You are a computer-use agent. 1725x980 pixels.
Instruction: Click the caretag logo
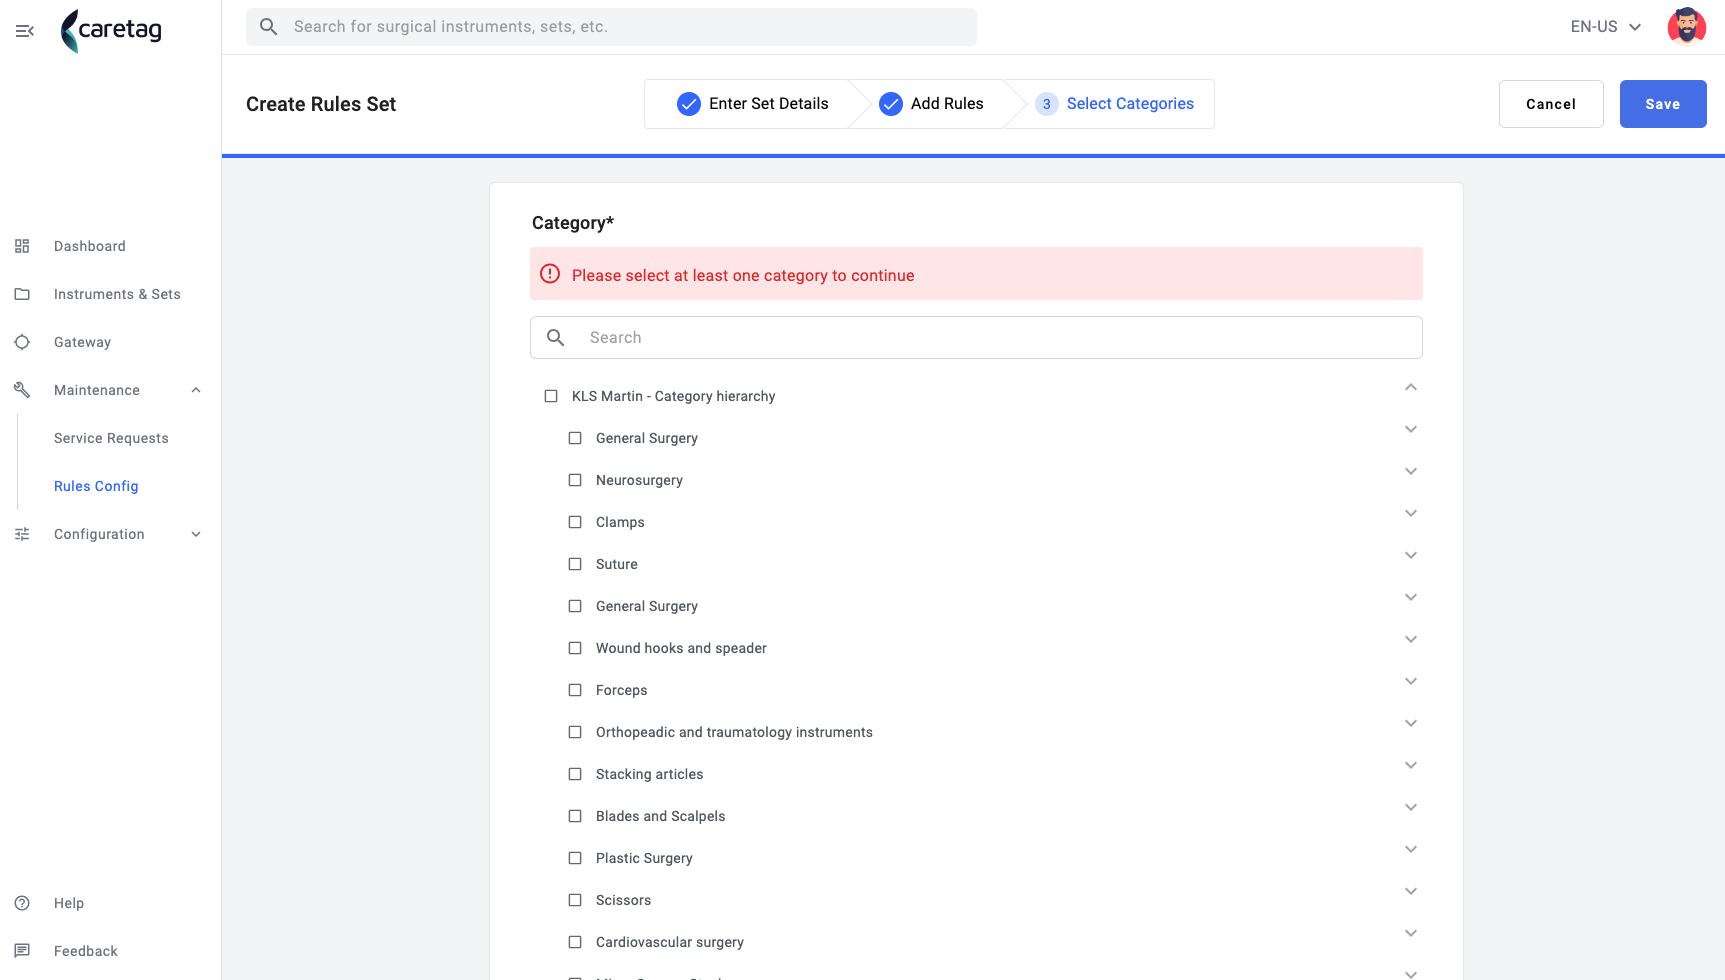coord(111,30)
